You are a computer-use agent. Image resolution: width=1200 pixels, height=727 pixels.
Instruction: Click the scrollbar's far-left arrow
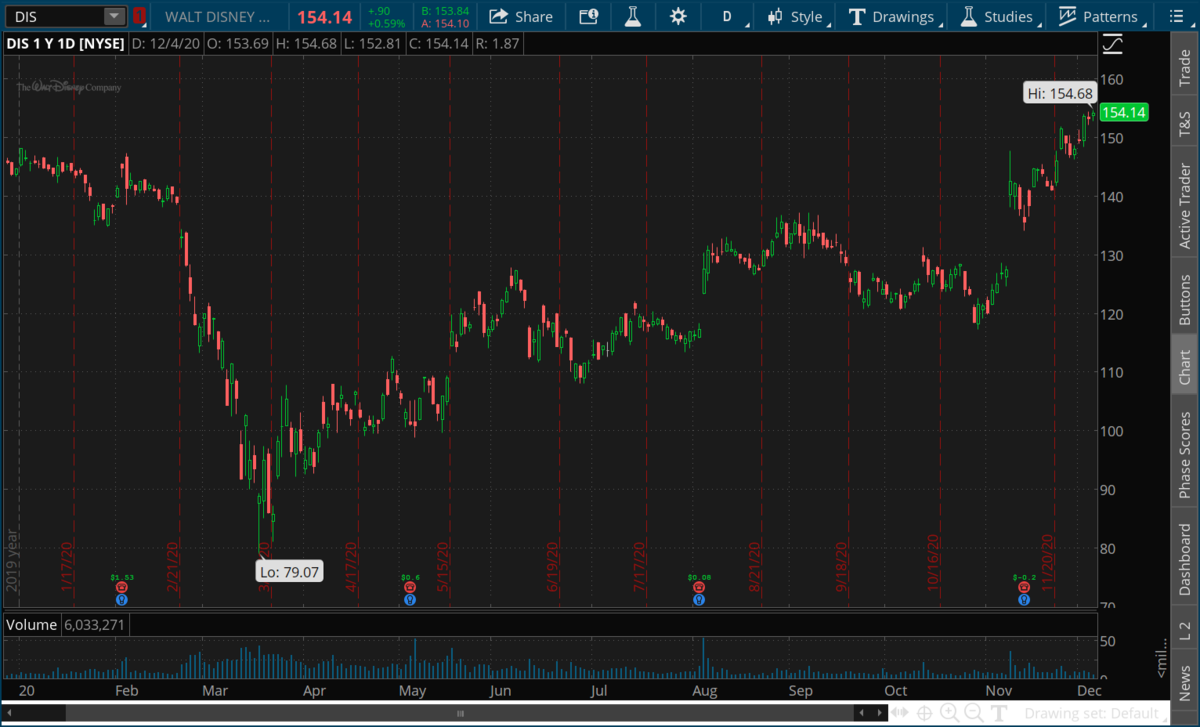[9, 713]
